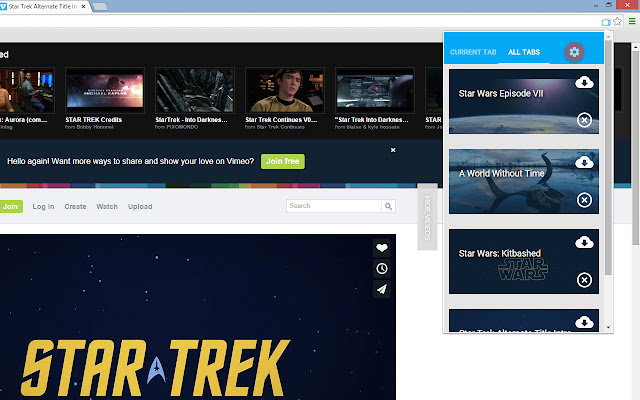Bookmark this page with the star icon
This screenshot has height=400, width=640.
pos(618,21)
